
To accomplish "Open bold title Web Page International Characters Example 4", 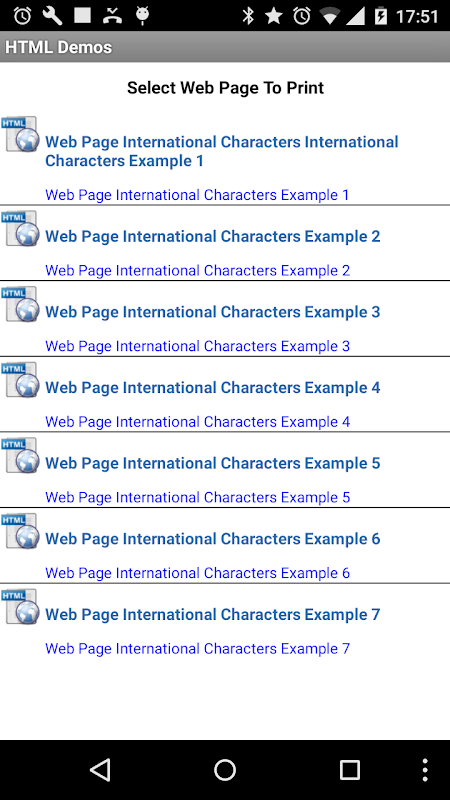I will coord(213,388).
